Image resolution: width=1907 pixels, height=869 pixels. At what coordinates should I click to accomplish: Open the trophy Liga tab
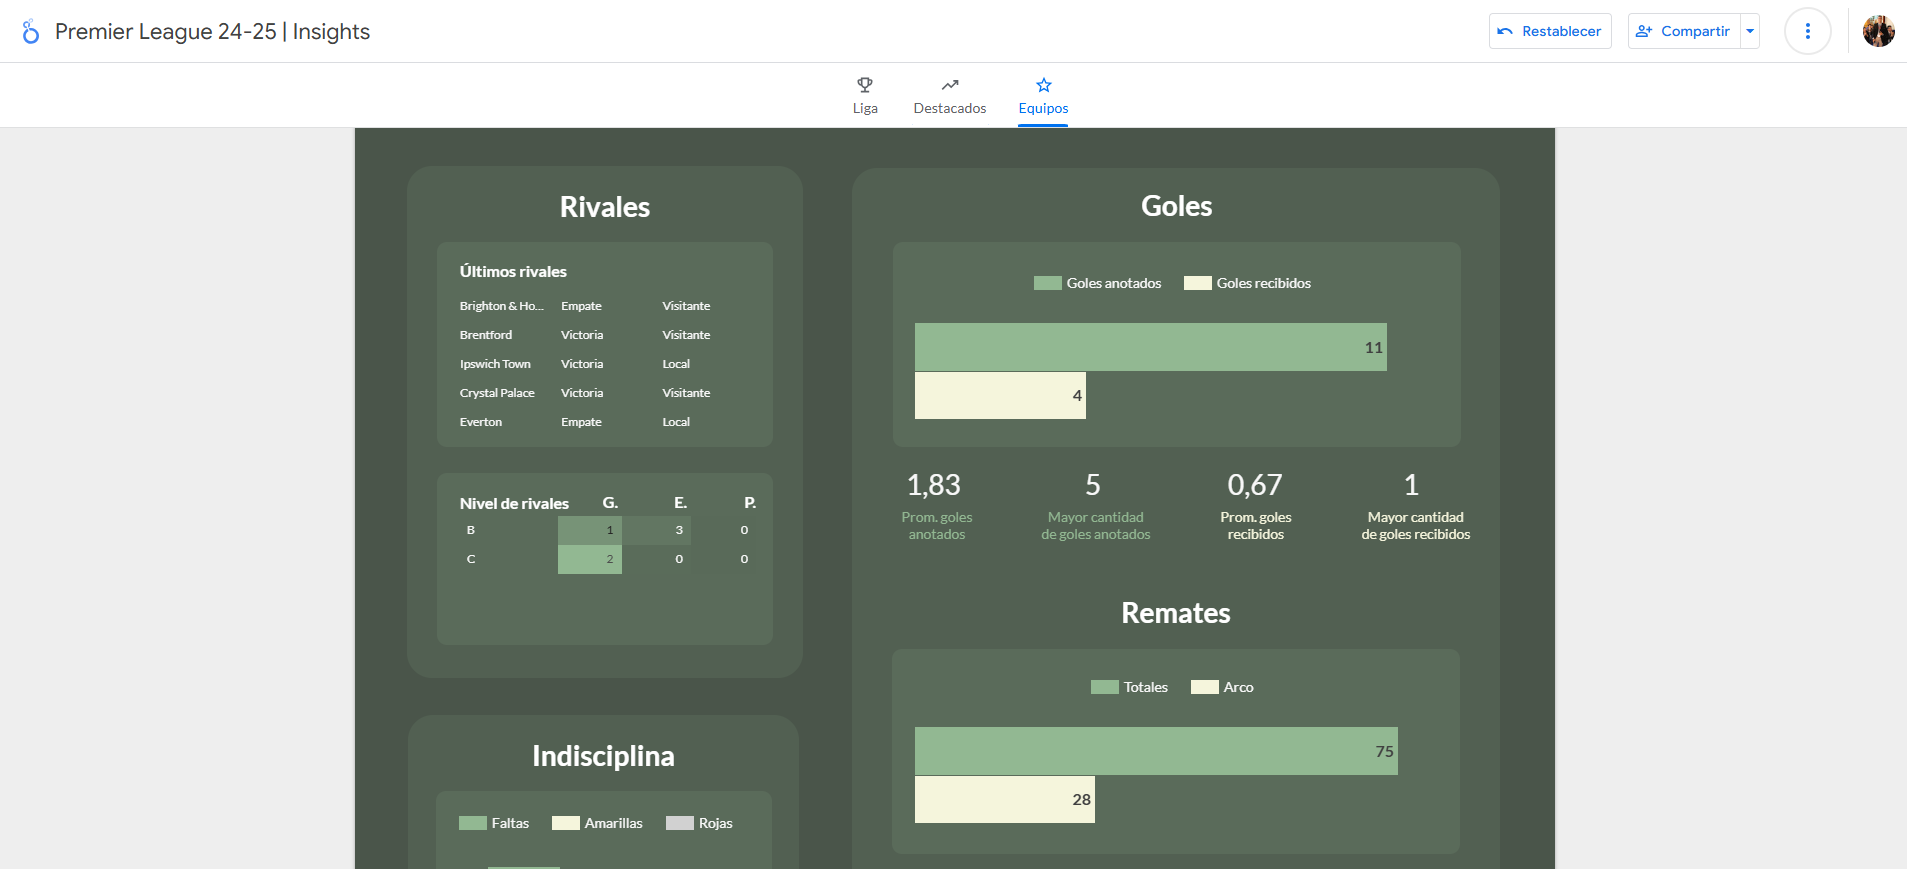click(865, 96)
